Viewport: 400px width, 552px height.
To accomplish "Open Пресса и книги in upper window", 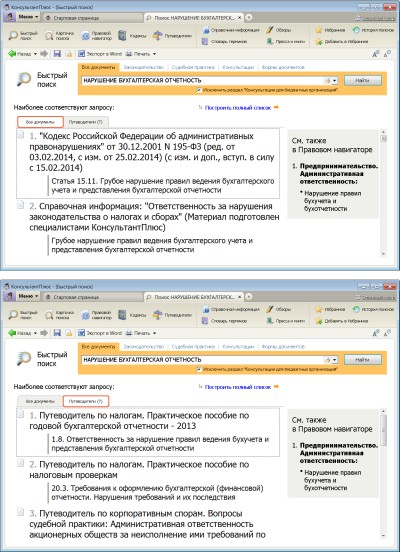I will pos(286,42).
